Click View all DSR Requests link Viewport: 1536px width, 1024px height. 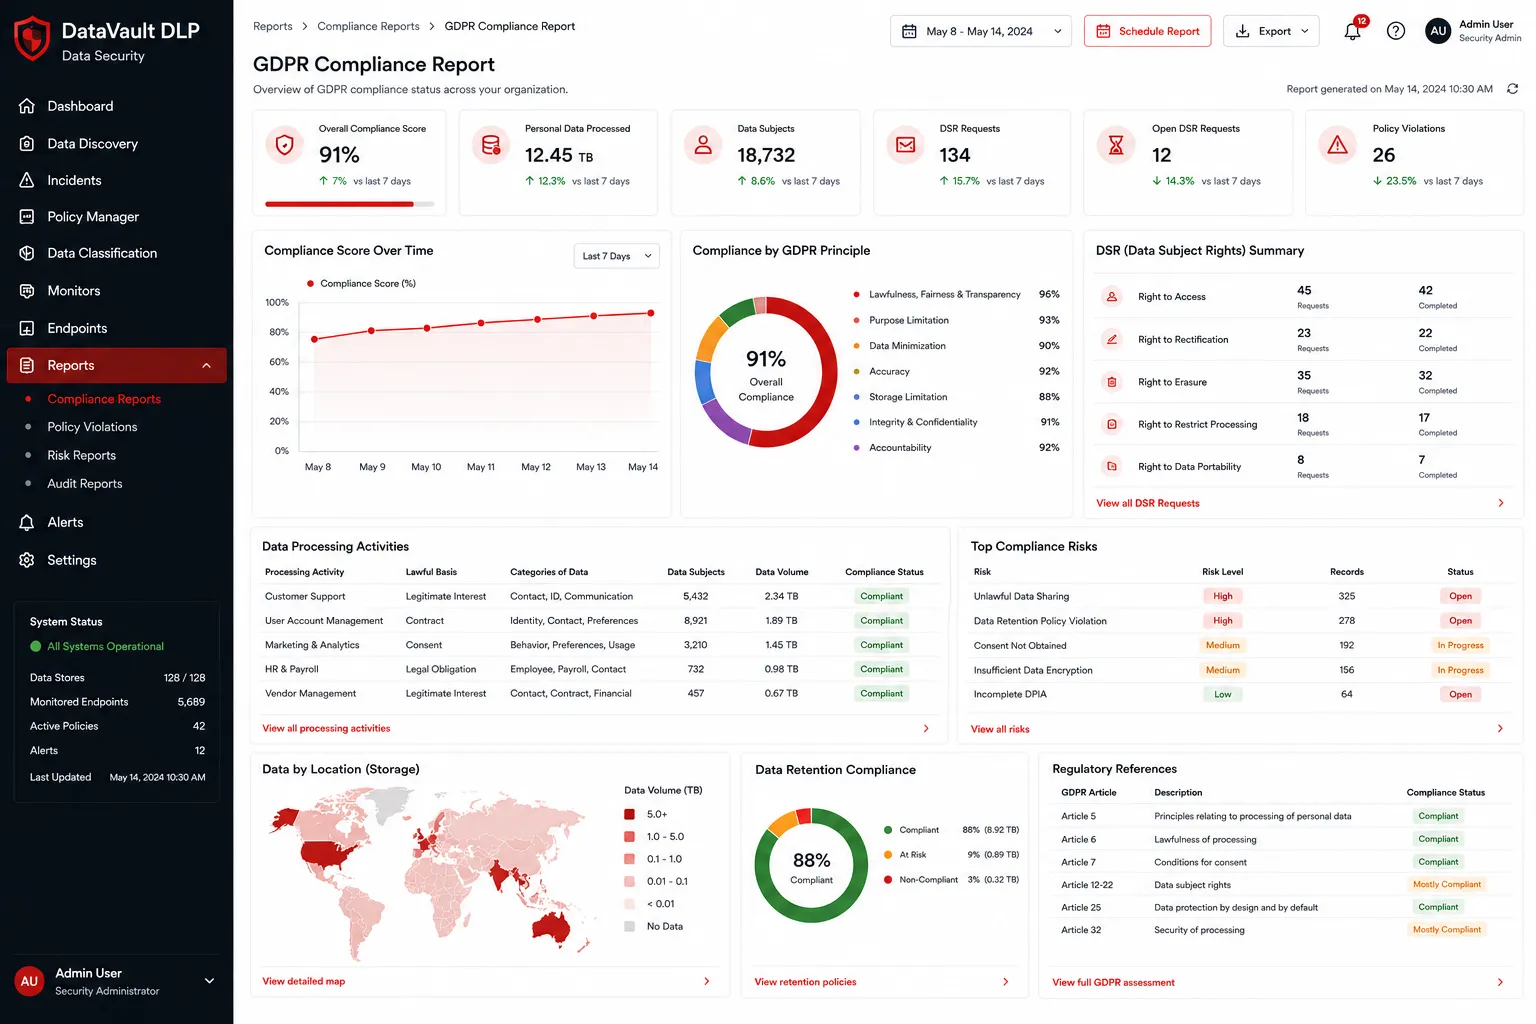click(x=1148, y=503)
